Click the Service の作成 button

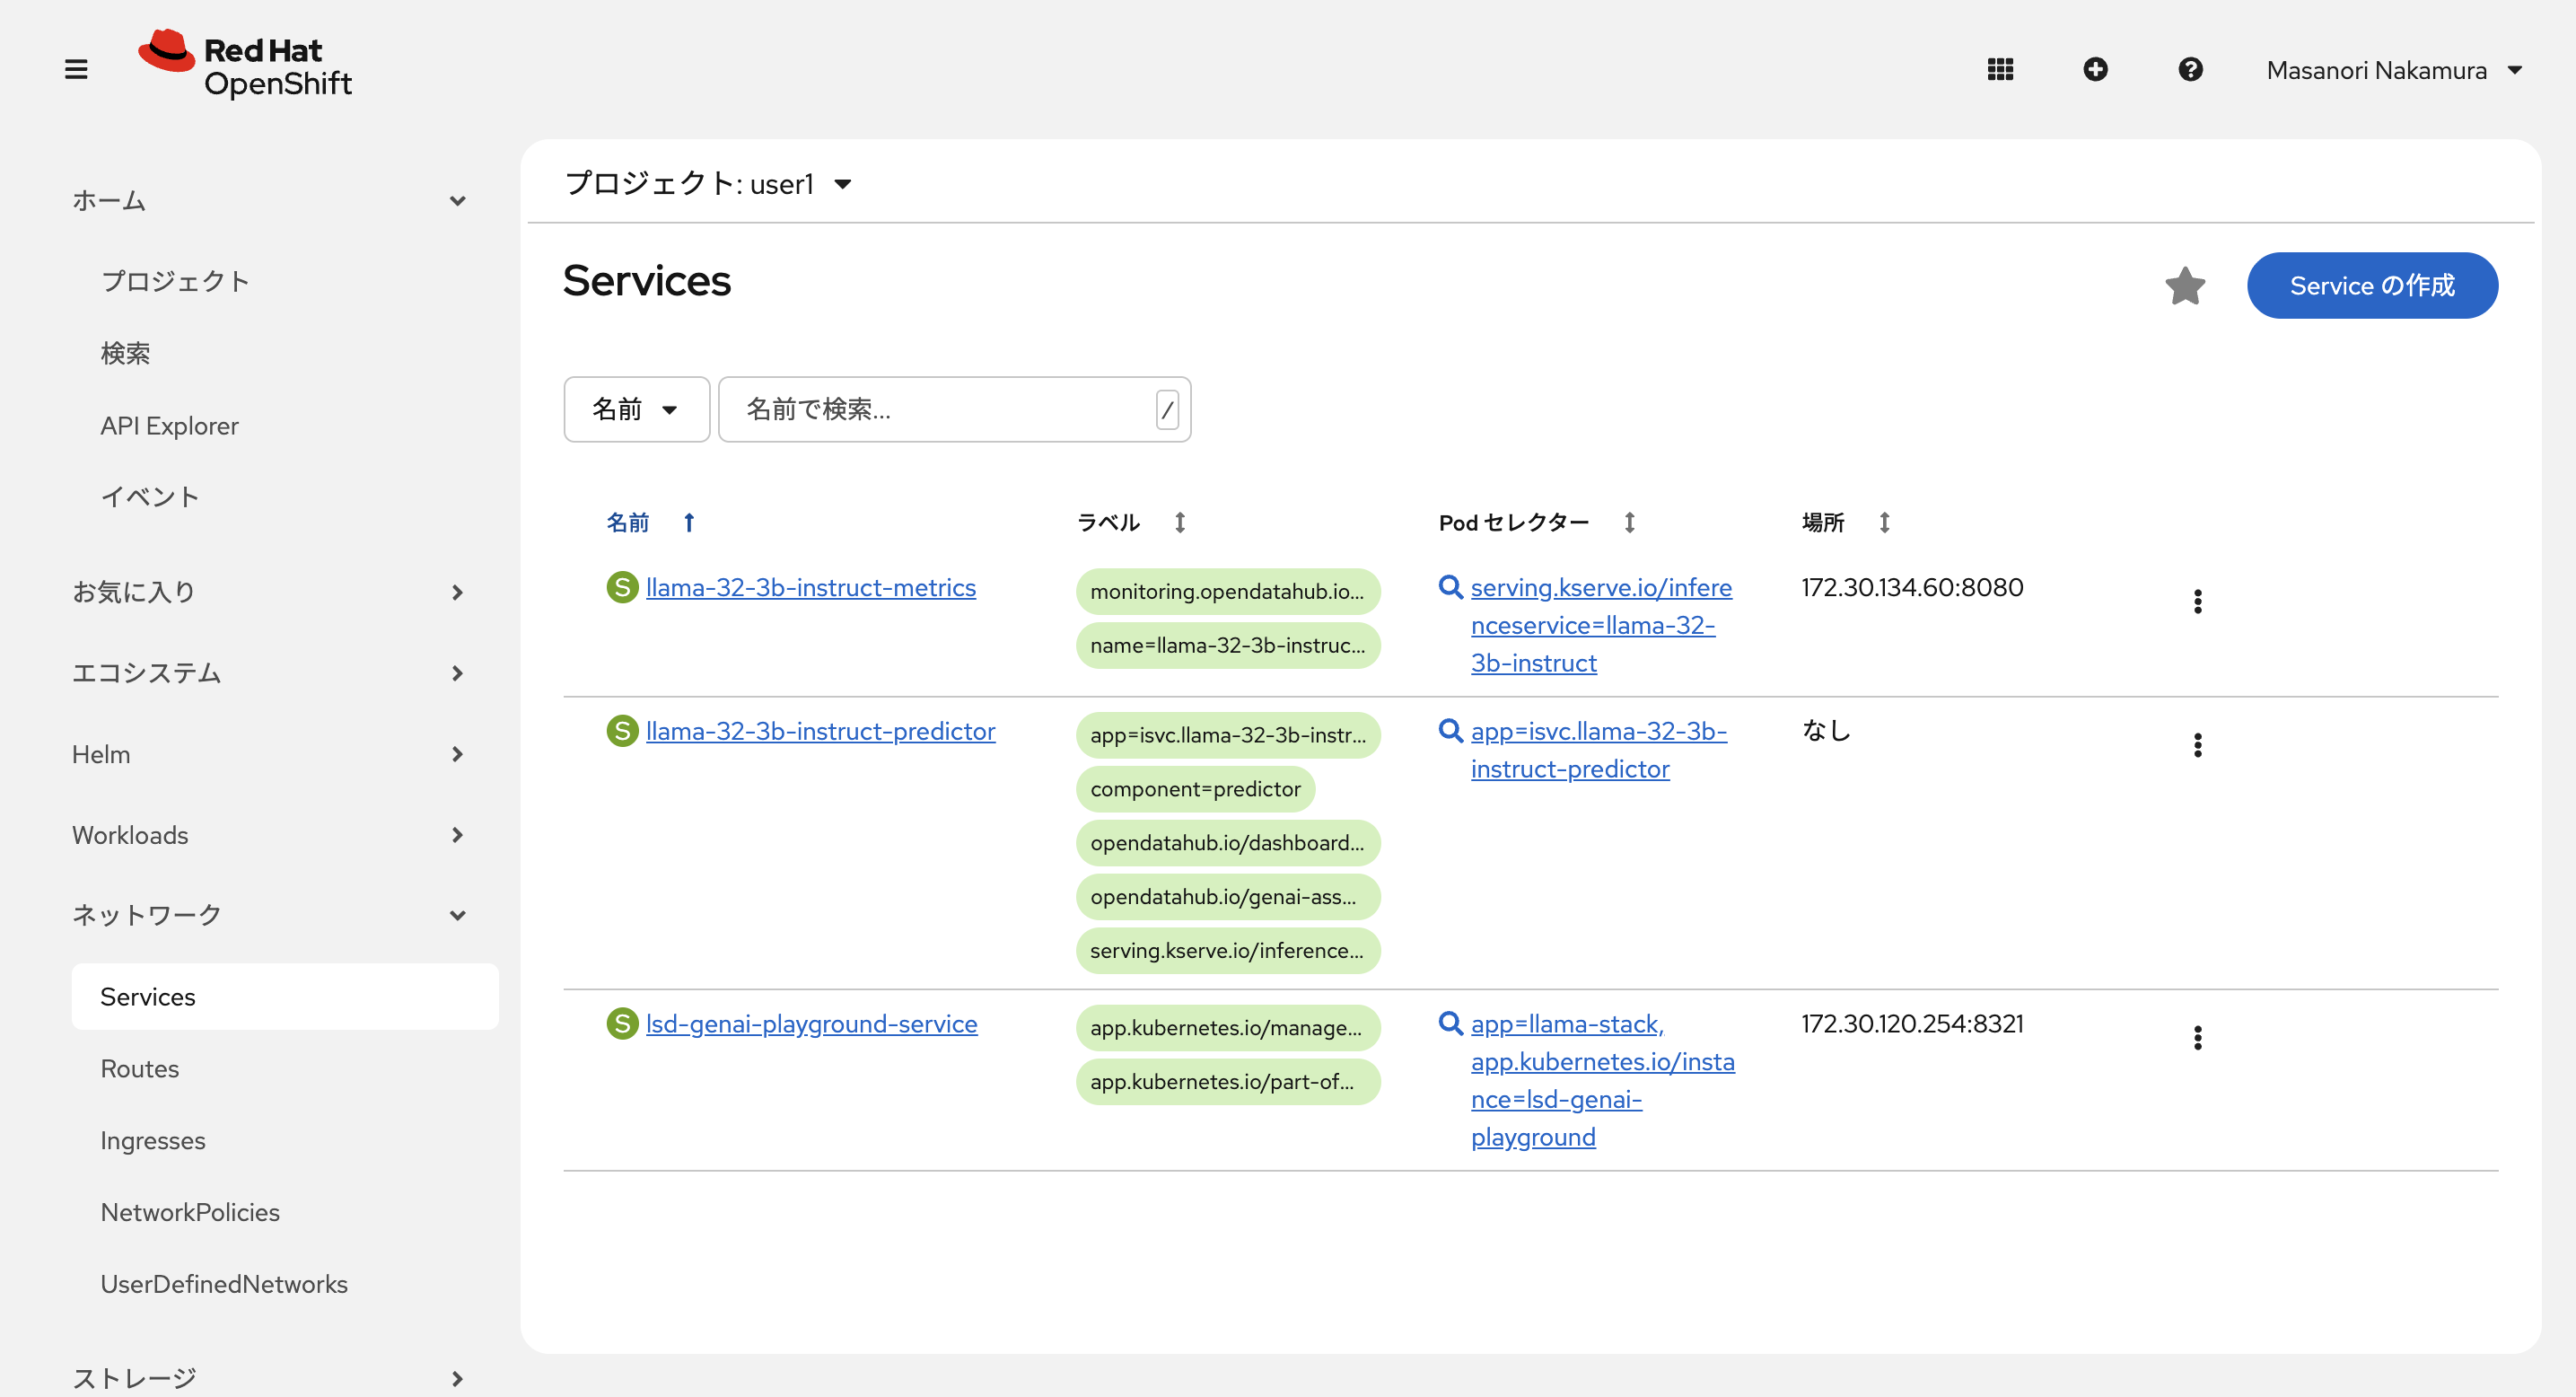click(2371, 286)
